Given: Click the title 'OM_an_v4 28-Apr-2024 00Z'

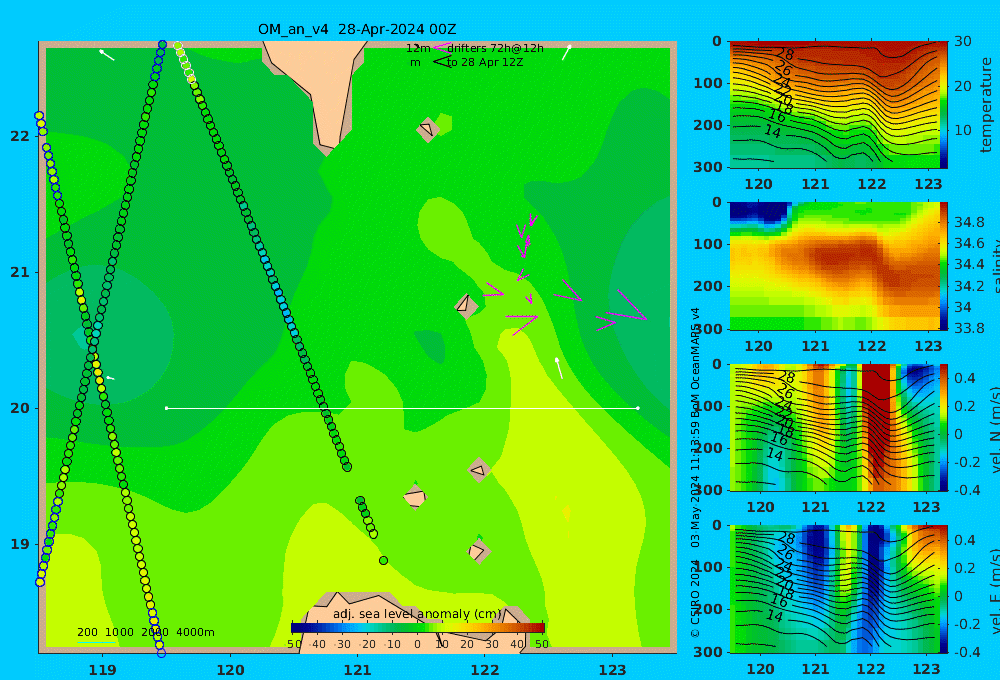Looking at the screenshot, I should [357, 29].
